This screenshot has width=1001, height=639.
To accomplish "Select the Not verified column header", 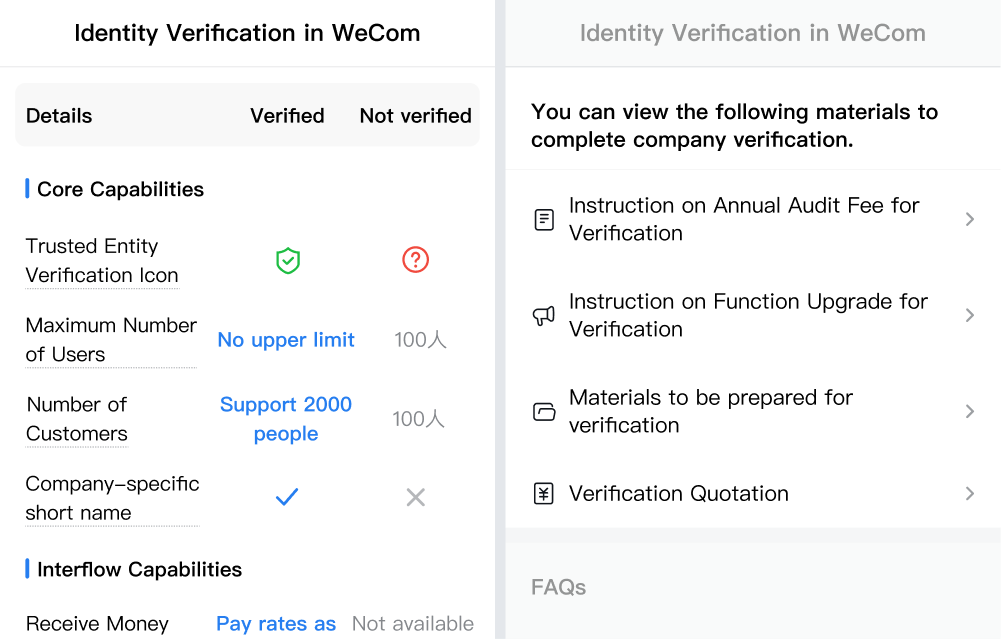I will [416, 116].
